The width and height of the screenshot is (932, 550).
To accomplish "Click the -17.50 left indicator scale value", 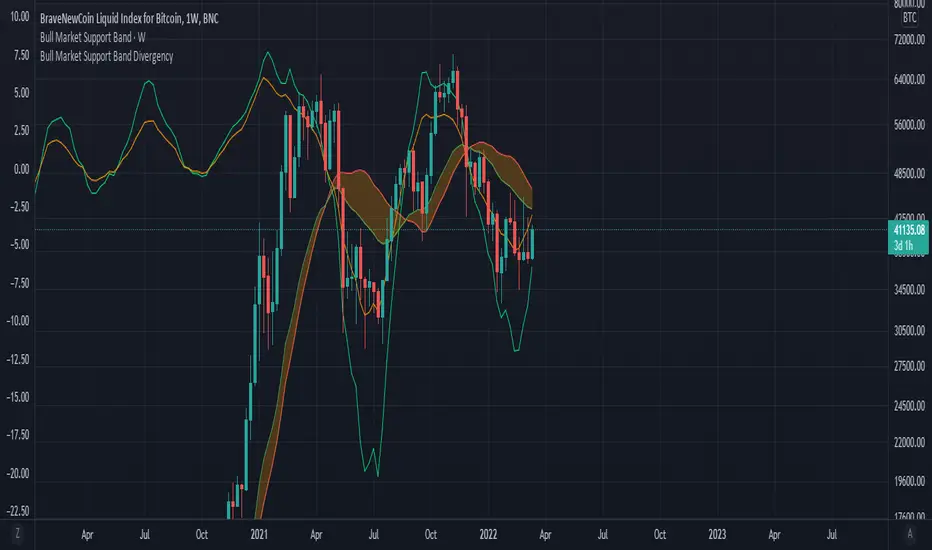I will coord(17,435).
